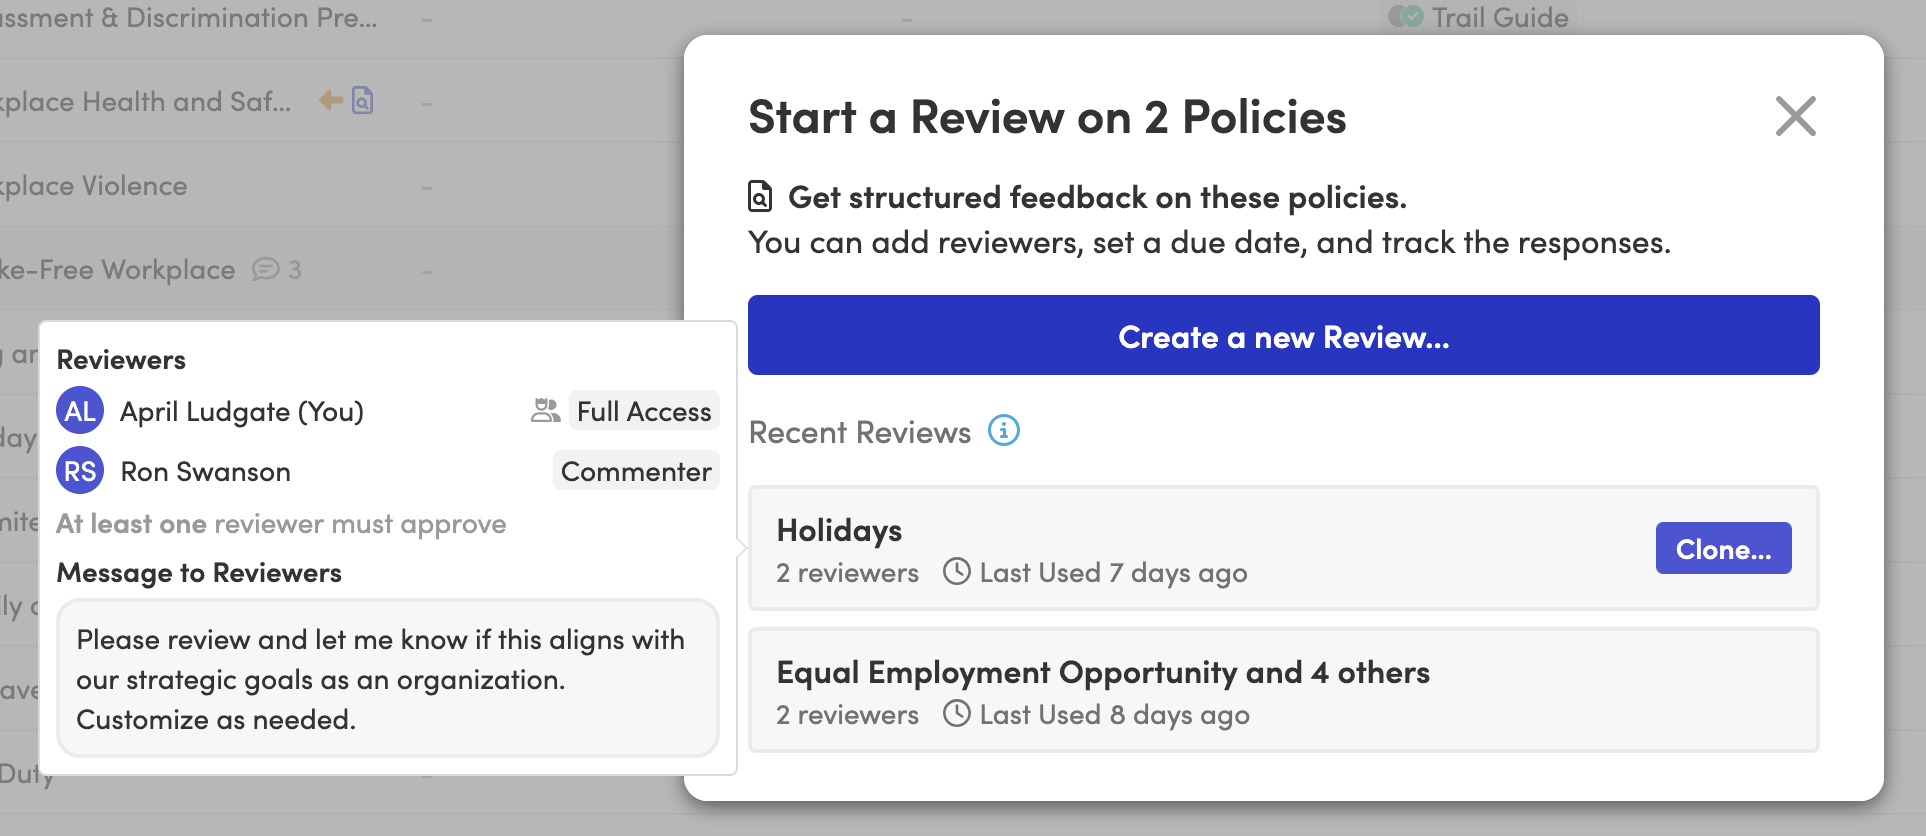Image resolution: width=1926 pixels, height=836 pixels.
Task: Open the Workplace Violence policy row
Action: (95, 186)
